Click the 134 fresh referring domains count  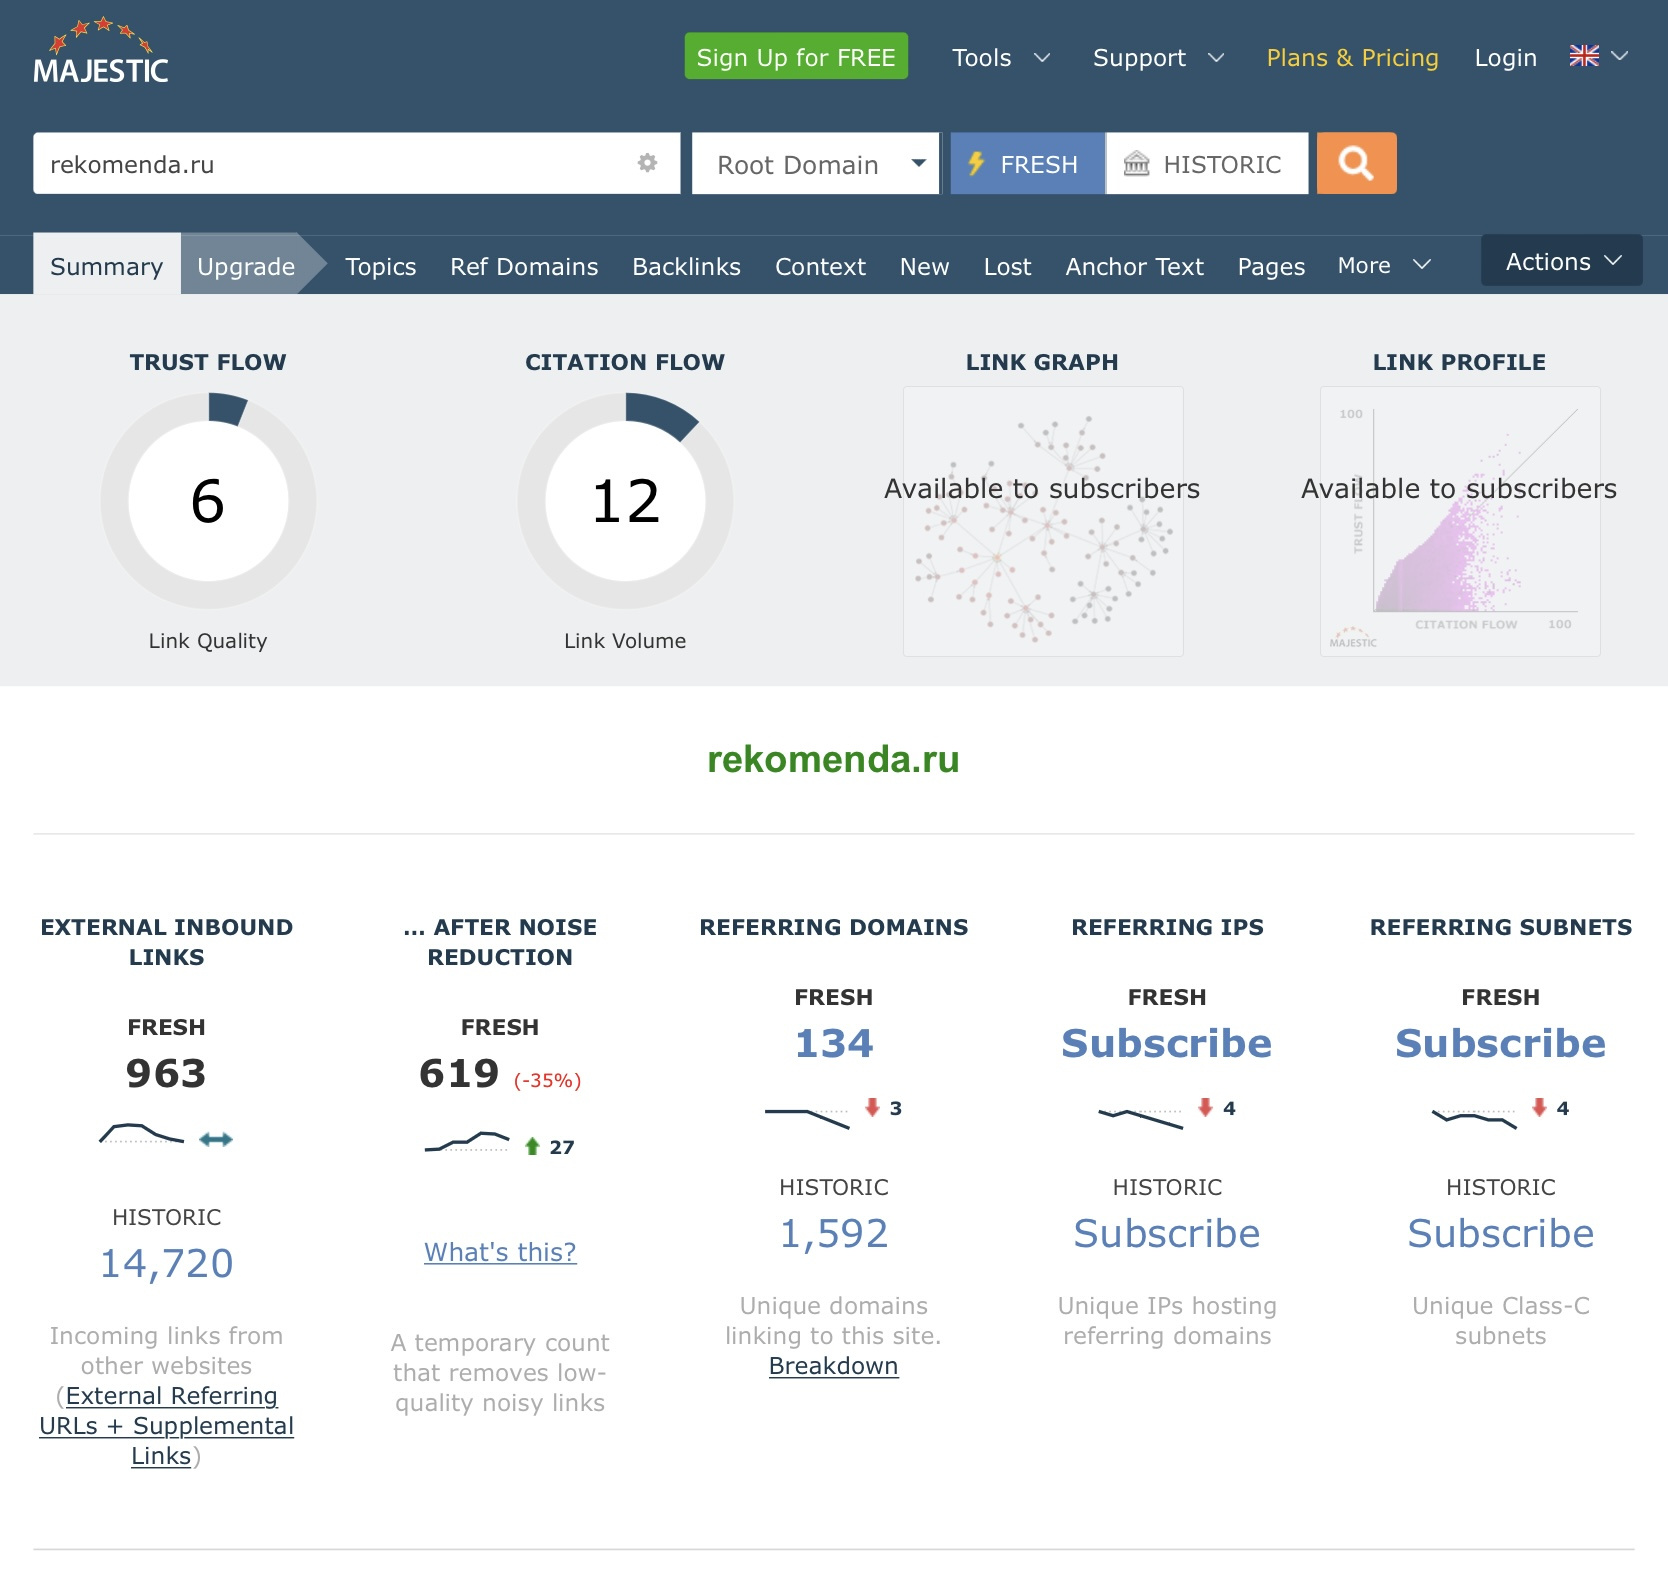pyautogui.click(x=834, y=1043)
